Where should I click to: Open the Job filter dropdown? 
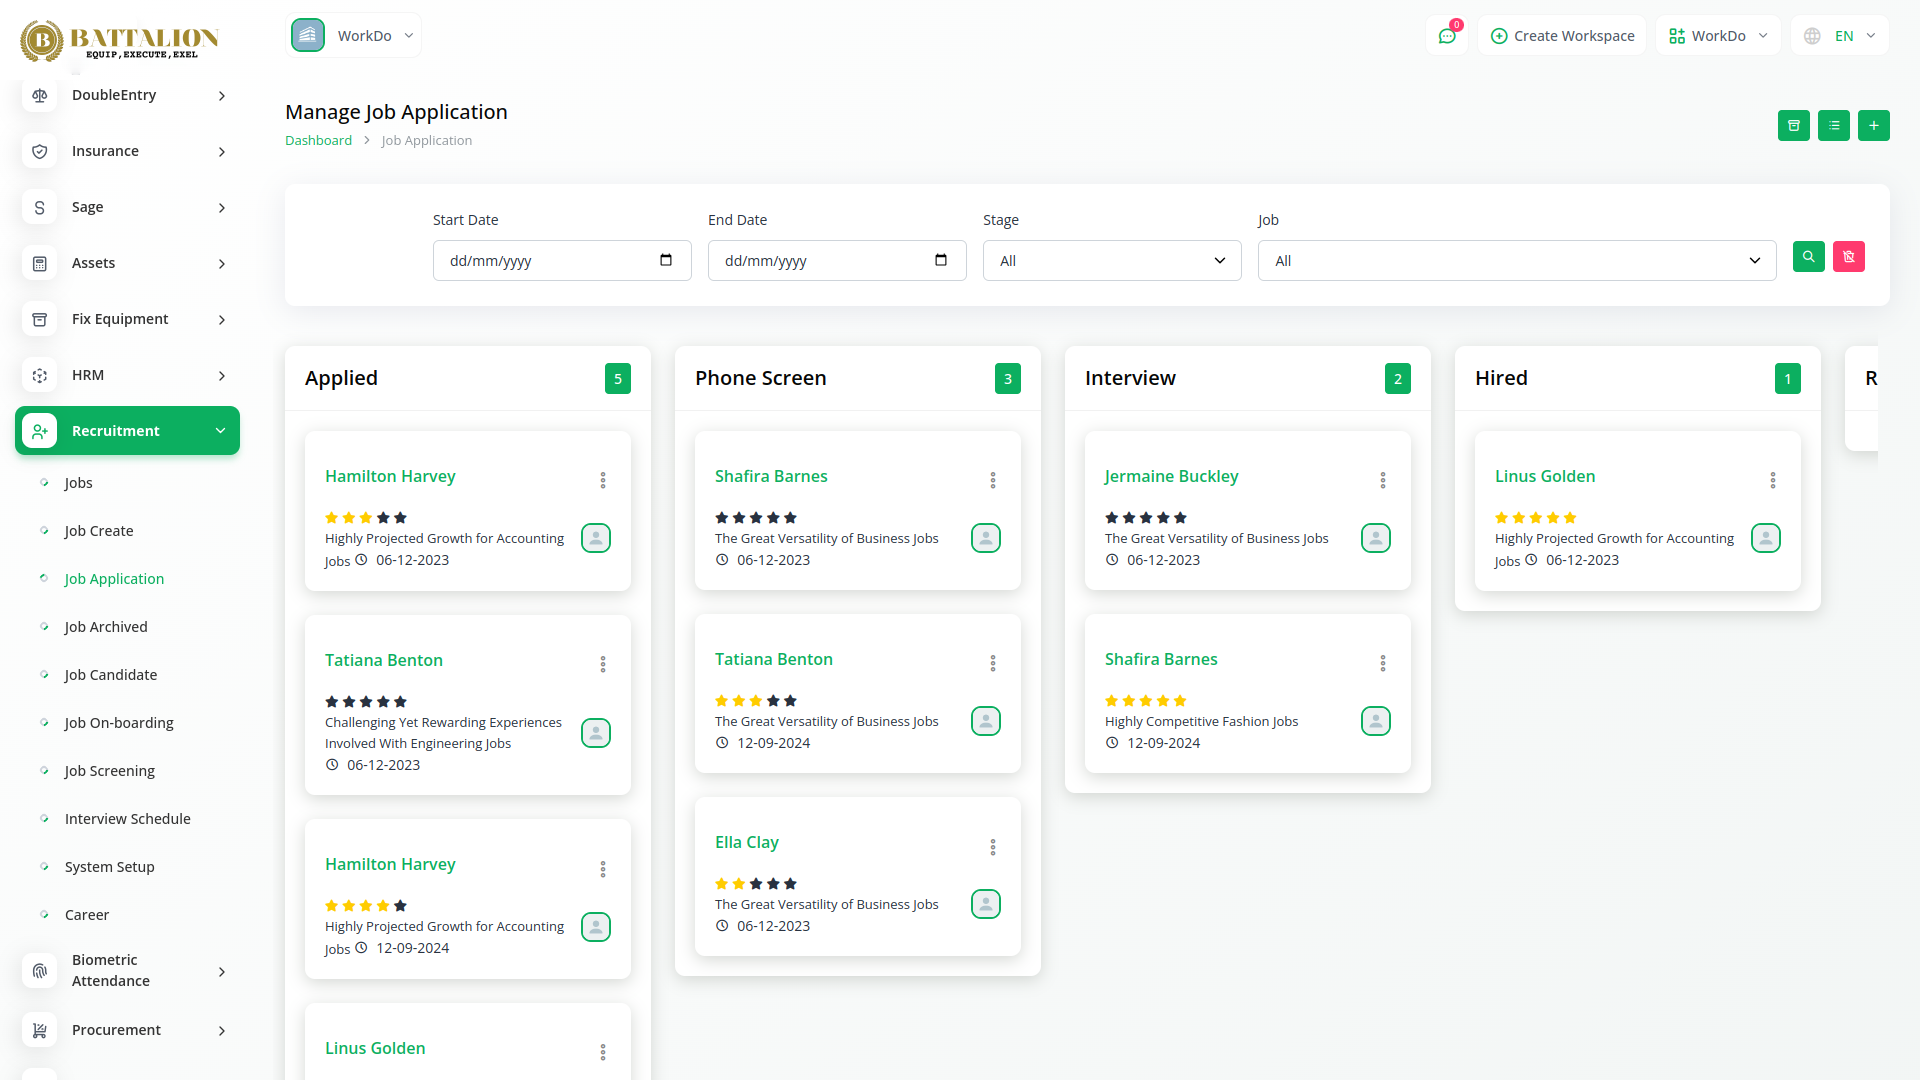pos(1516,261)
